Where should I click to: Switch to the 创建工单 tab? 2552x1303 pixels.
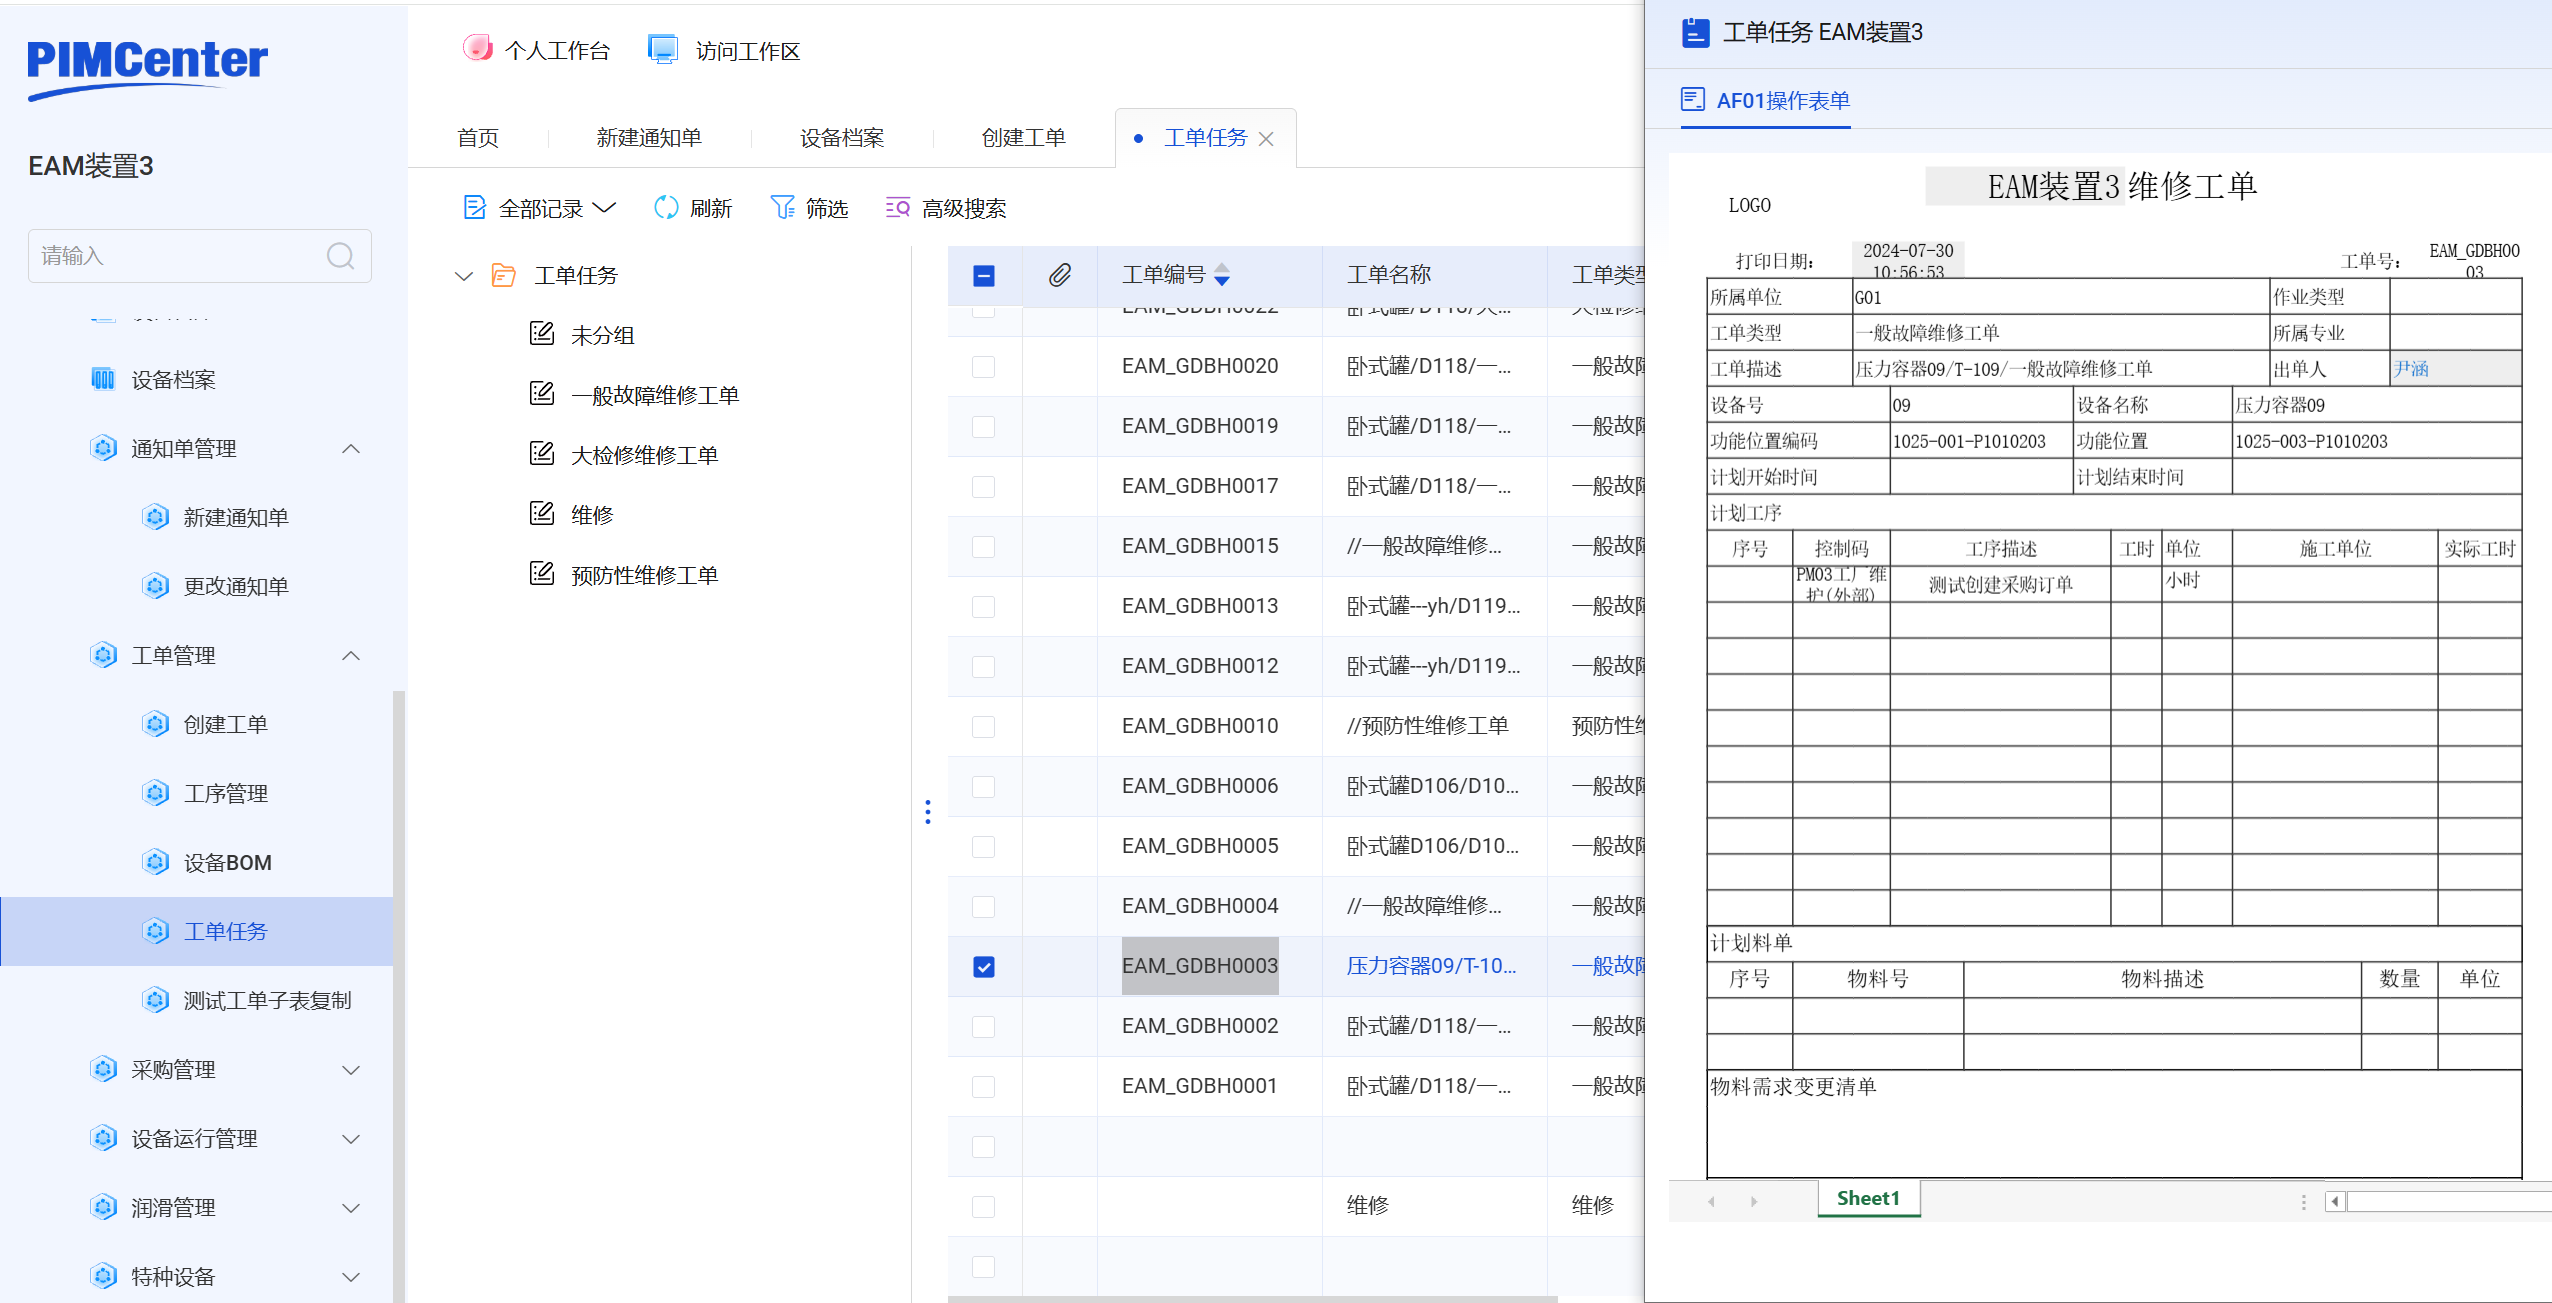(1024, 138)
